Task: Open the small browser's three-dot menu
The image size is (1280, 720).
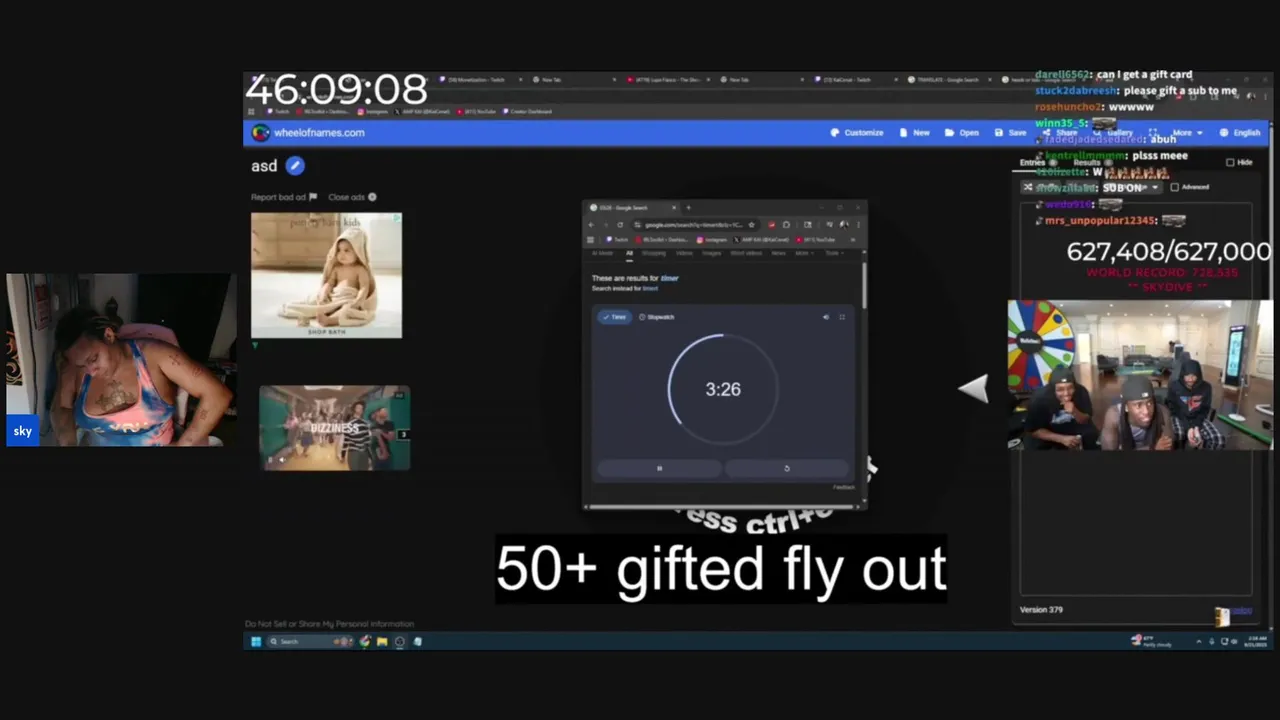Action: pos(858,224)
